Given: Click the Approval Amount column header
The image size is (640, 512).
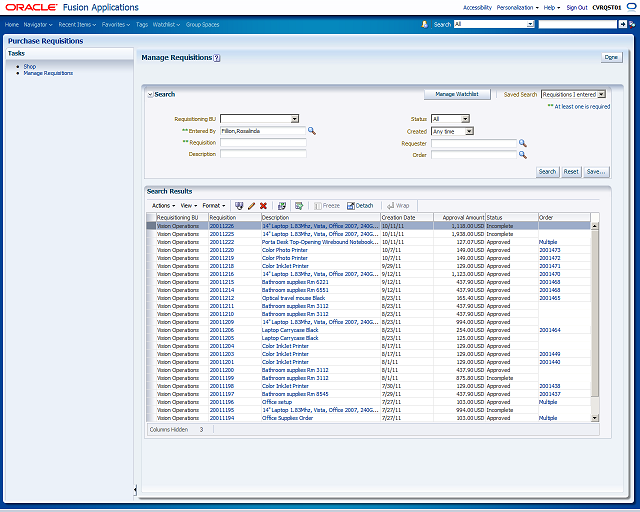Looking at the screenshot, I should point(459,218).
